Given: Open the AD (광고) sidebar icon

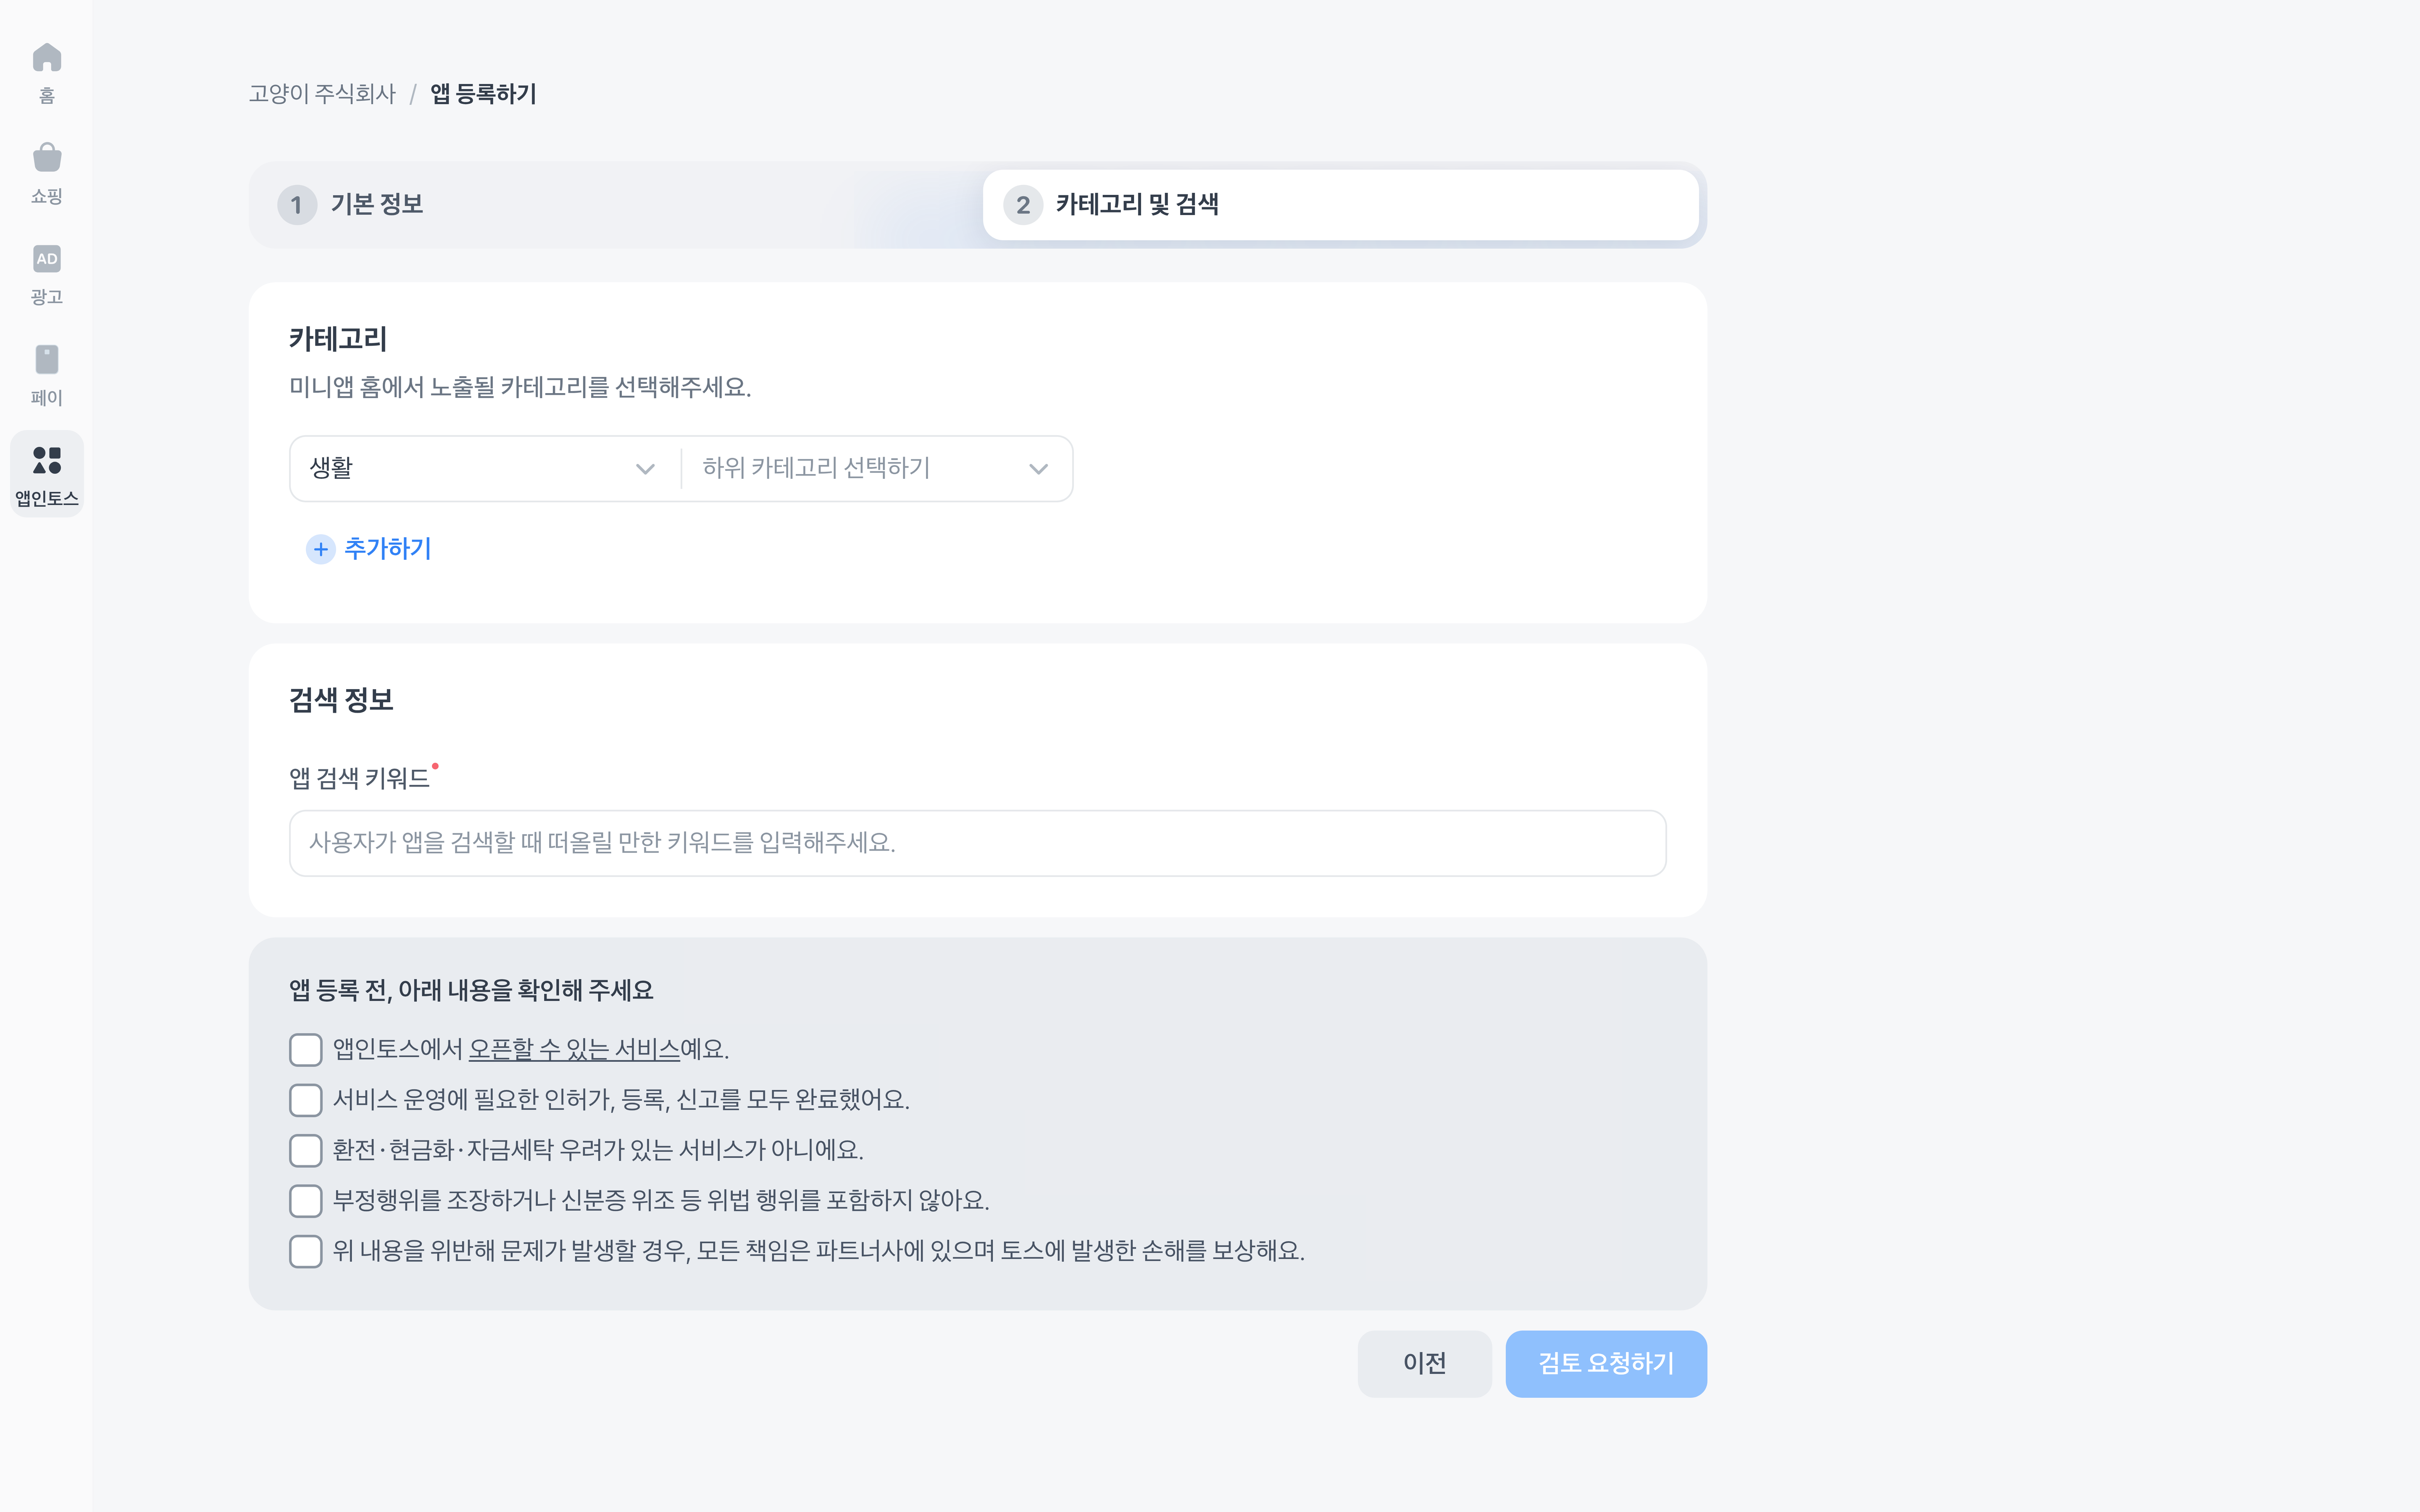Looking at the screenshot, I should (x=47, y=259).
